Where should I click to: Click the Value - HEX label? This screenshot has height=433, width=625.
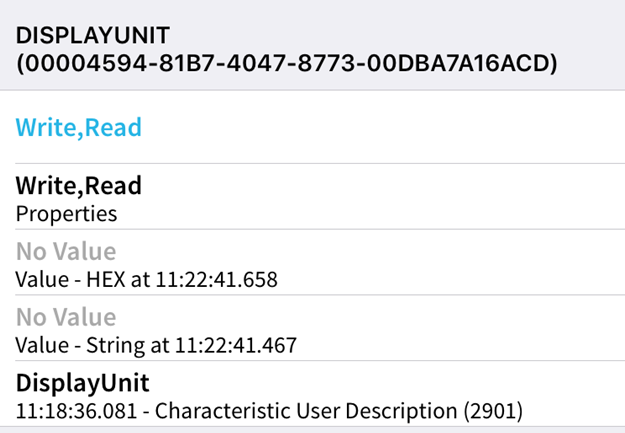[x=71, y=279]
